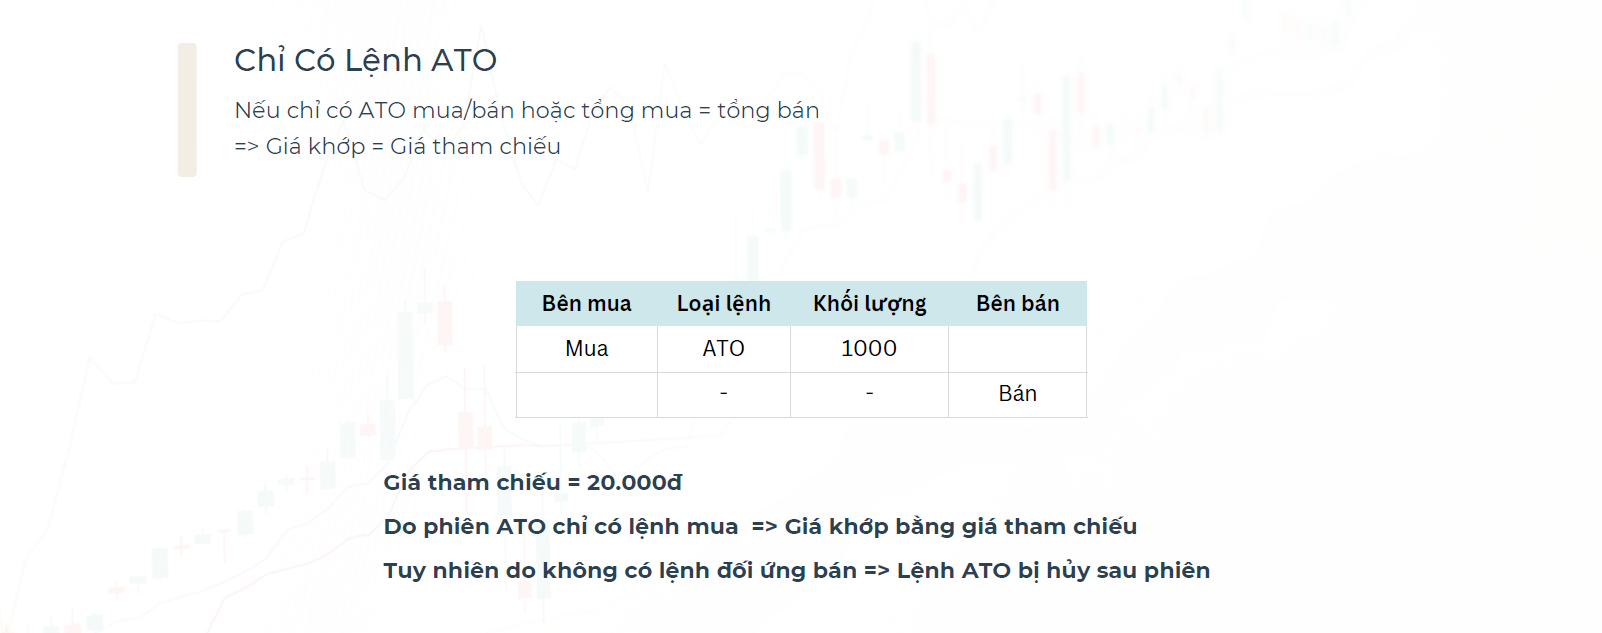This screenshot has width=1602, height=633.
Task: Click the dash under Loại lệnh column
Action: click(724, 394)
